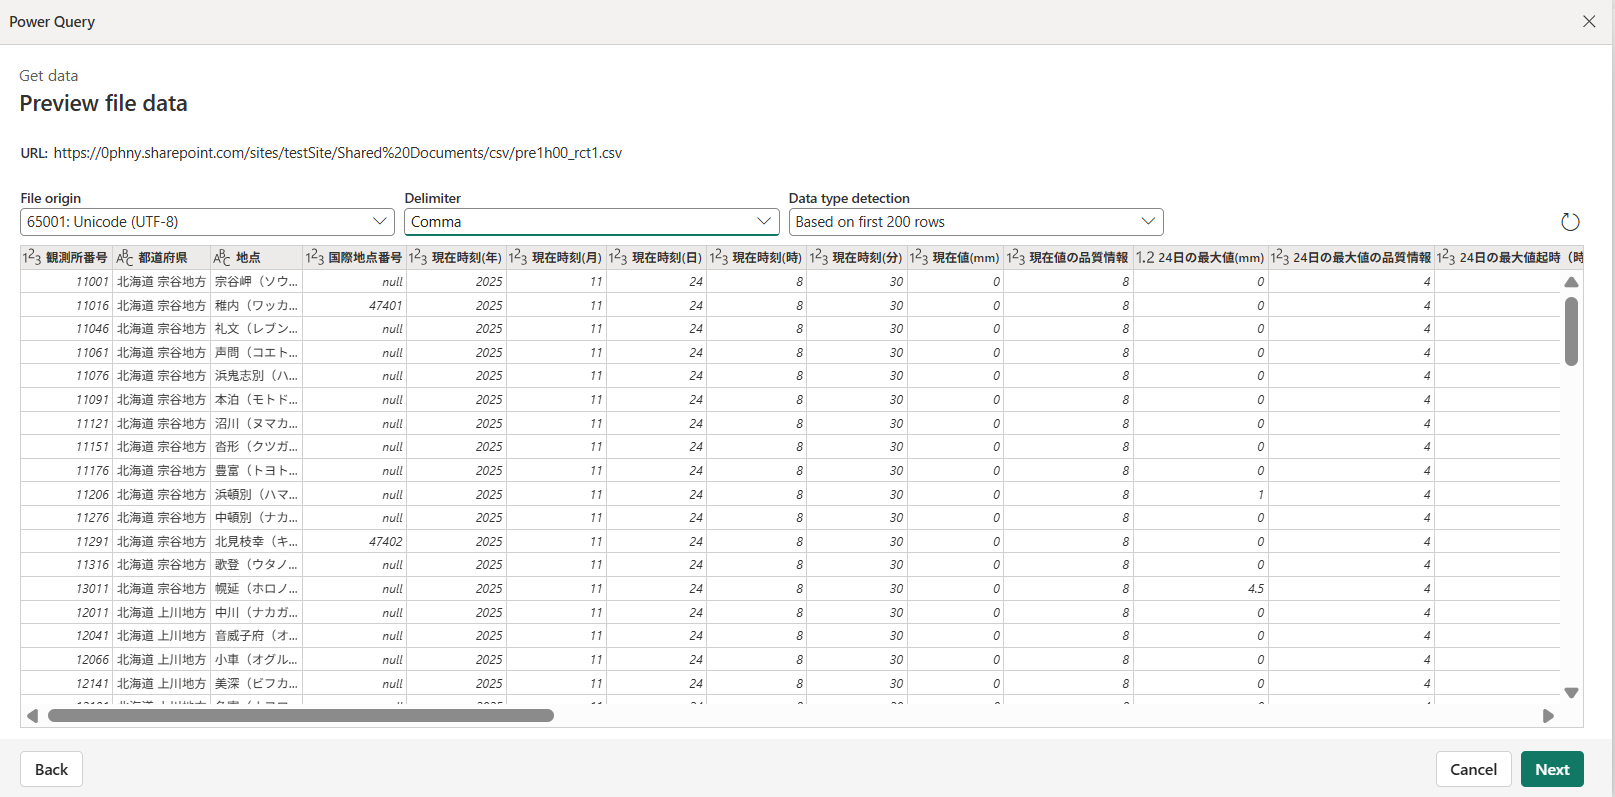Click the 宗谷岬 location cell
Viewport: 1615px width, 797px height.
257,282
